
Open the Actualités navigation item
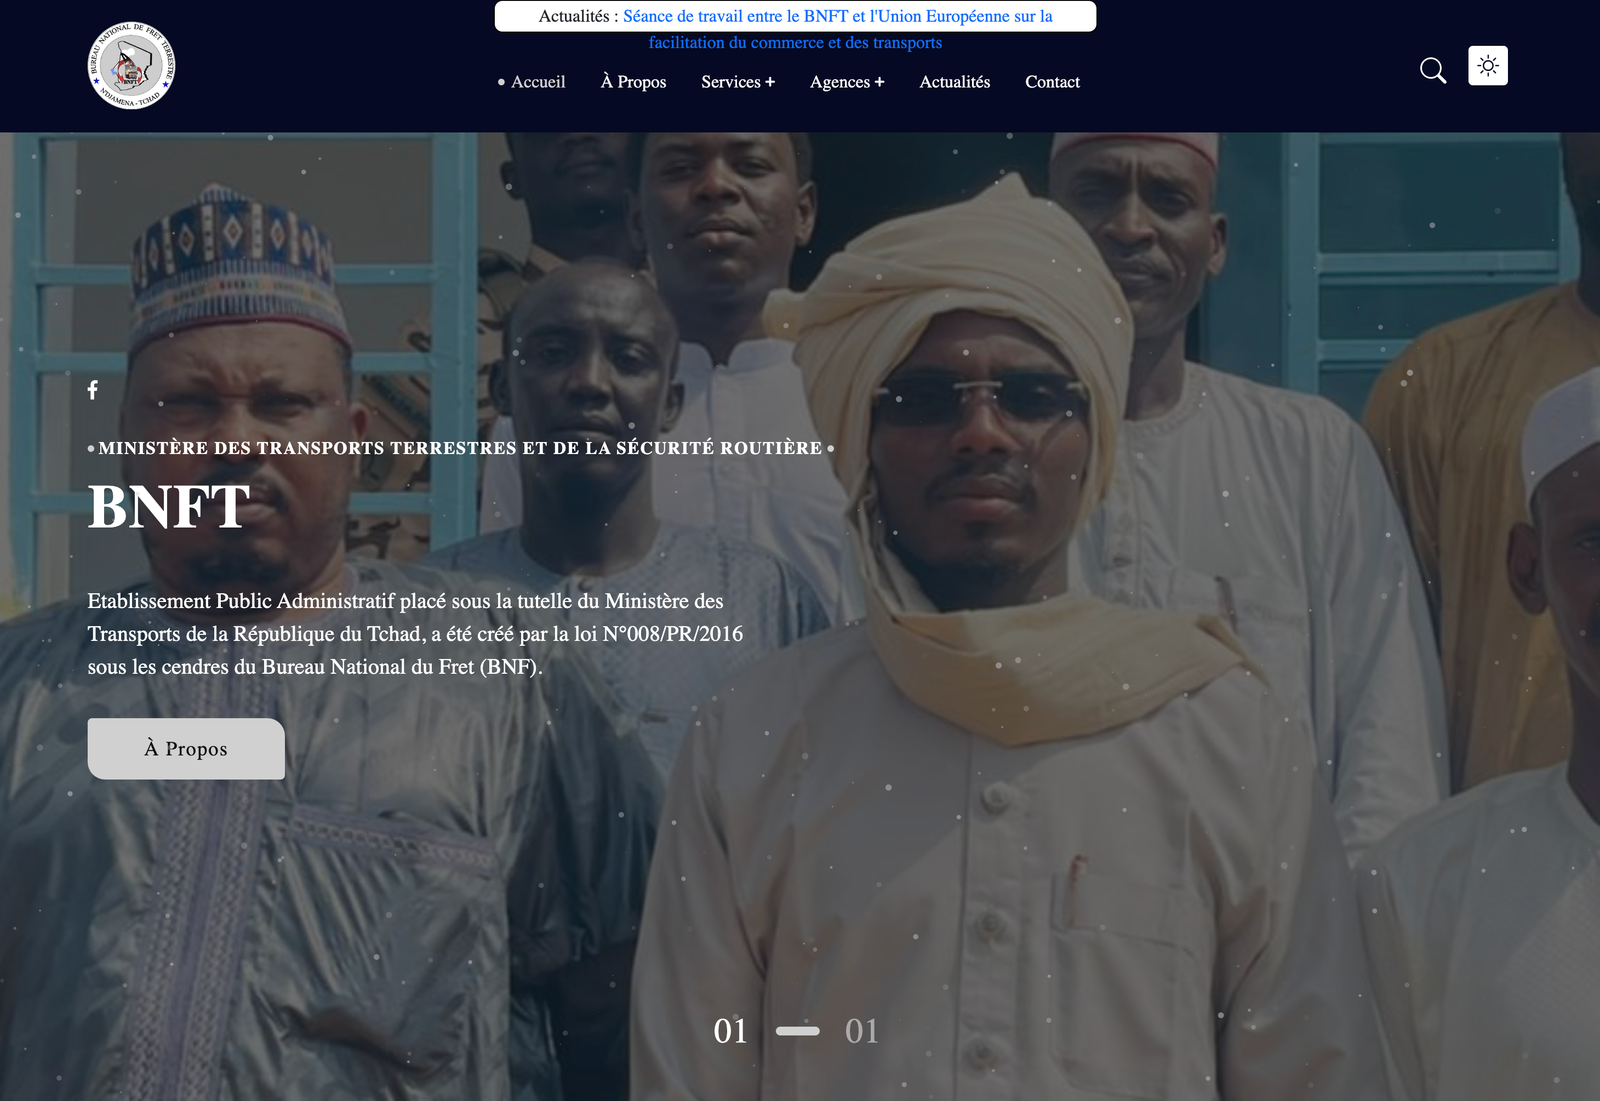(955, 82)
